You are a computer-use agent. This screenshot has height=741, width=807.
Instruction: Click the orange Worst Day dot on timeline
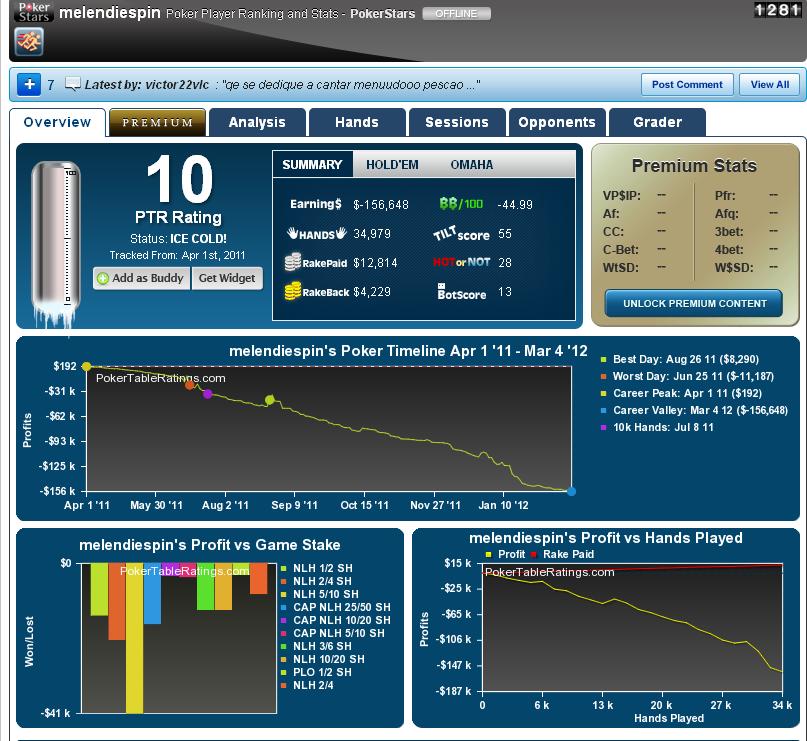click(x=189, y=384)
